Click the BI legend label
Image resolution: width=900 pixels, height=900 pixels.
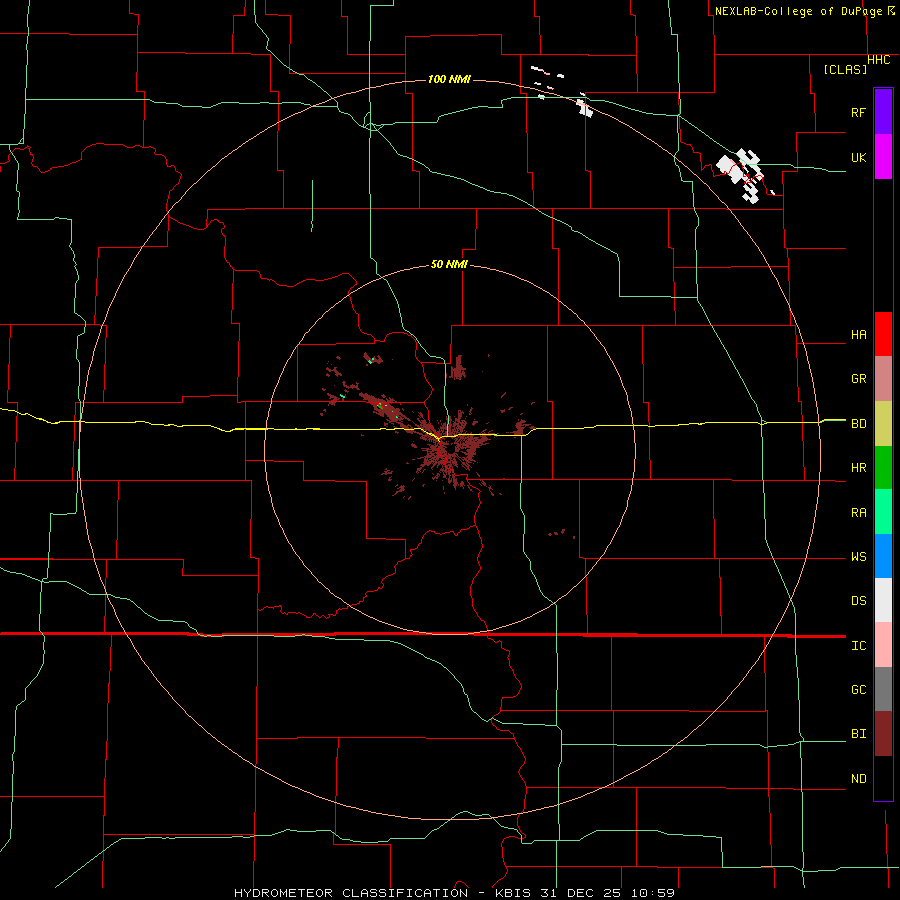click(859, 734)
